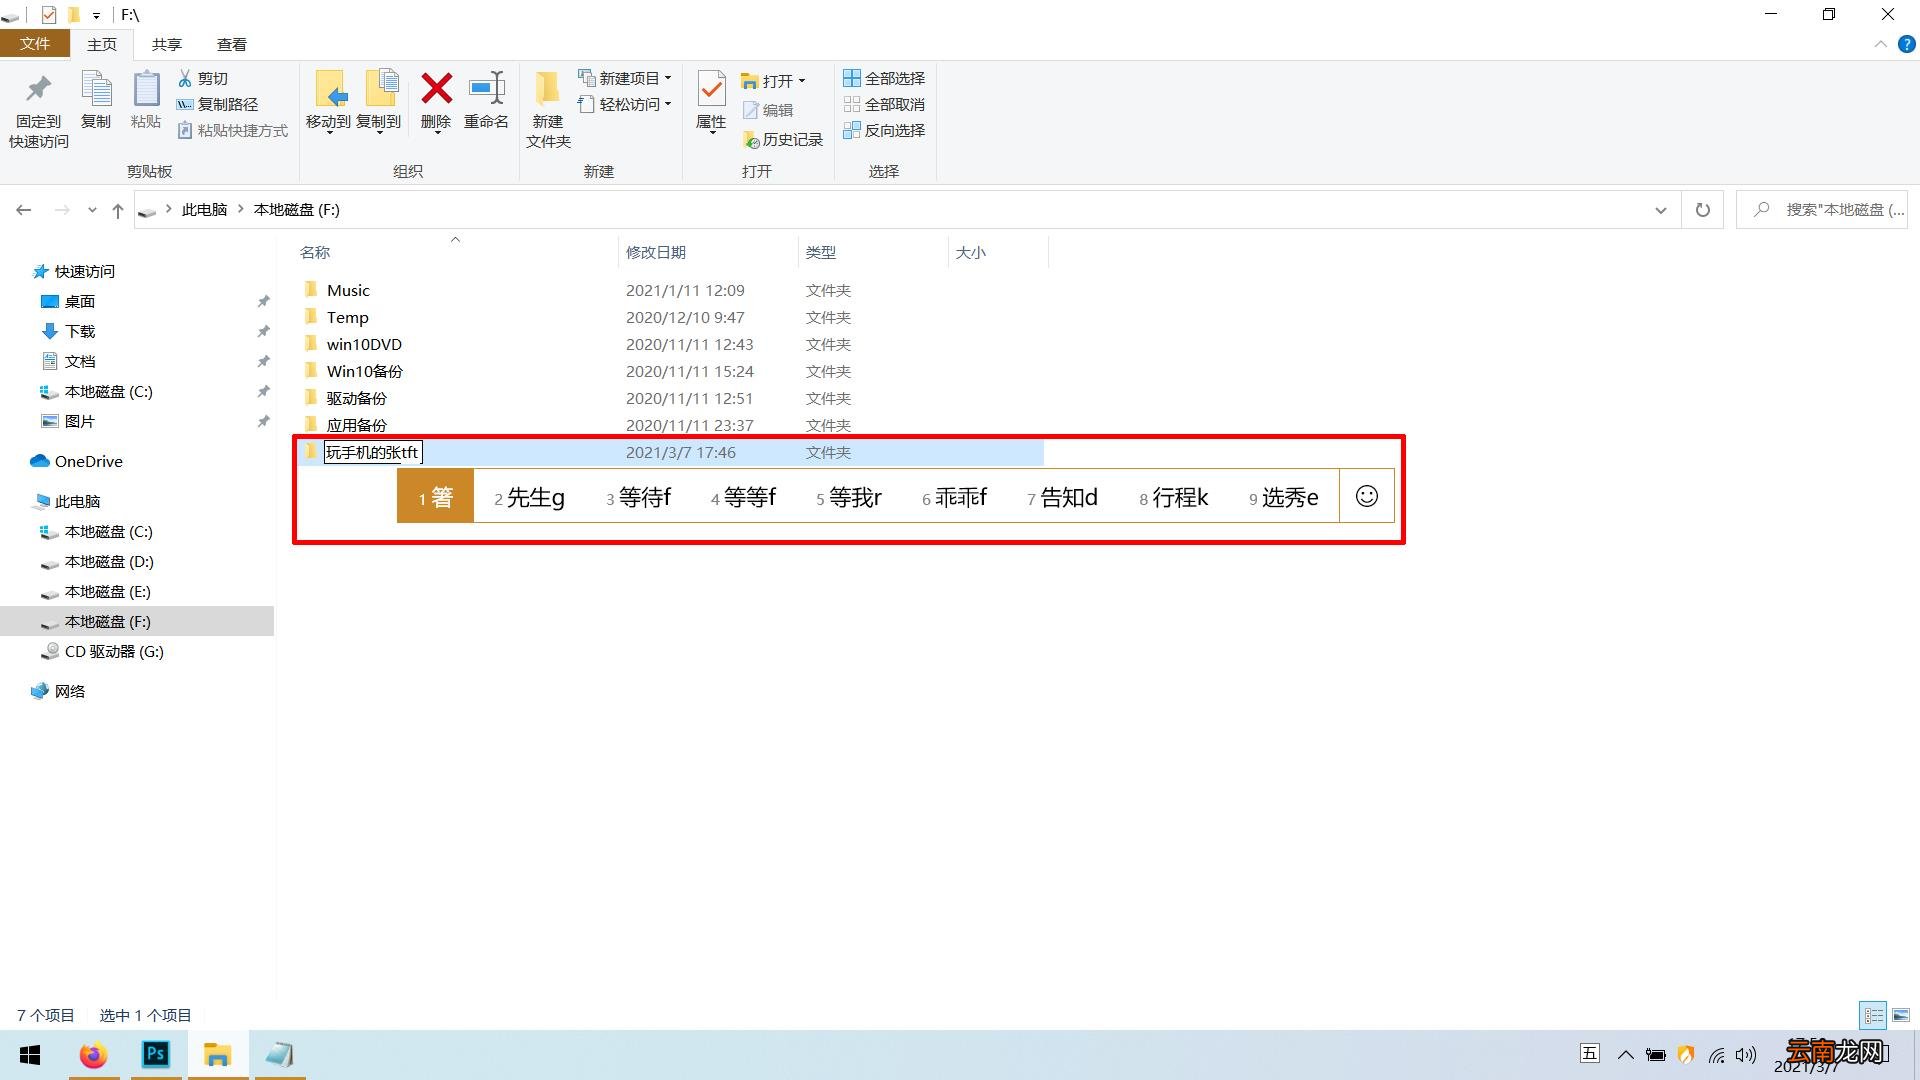1920x1080 pixels.
Task: Click in the search 本地磁盘 box
Action: (1821, 210)
